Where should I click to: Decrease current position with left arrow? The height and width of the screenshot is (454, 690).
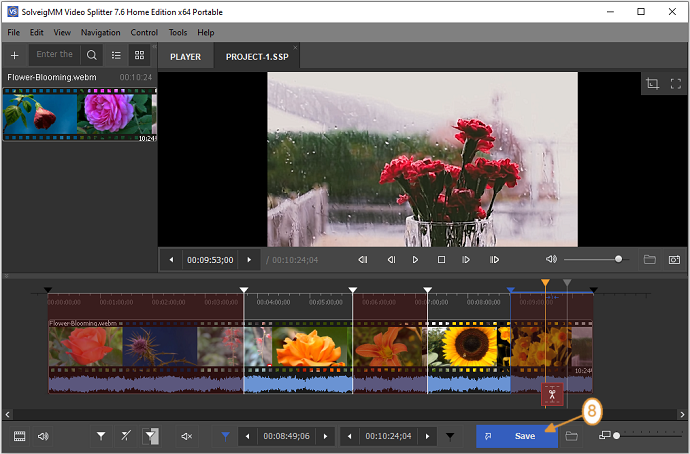click(172, 260)
